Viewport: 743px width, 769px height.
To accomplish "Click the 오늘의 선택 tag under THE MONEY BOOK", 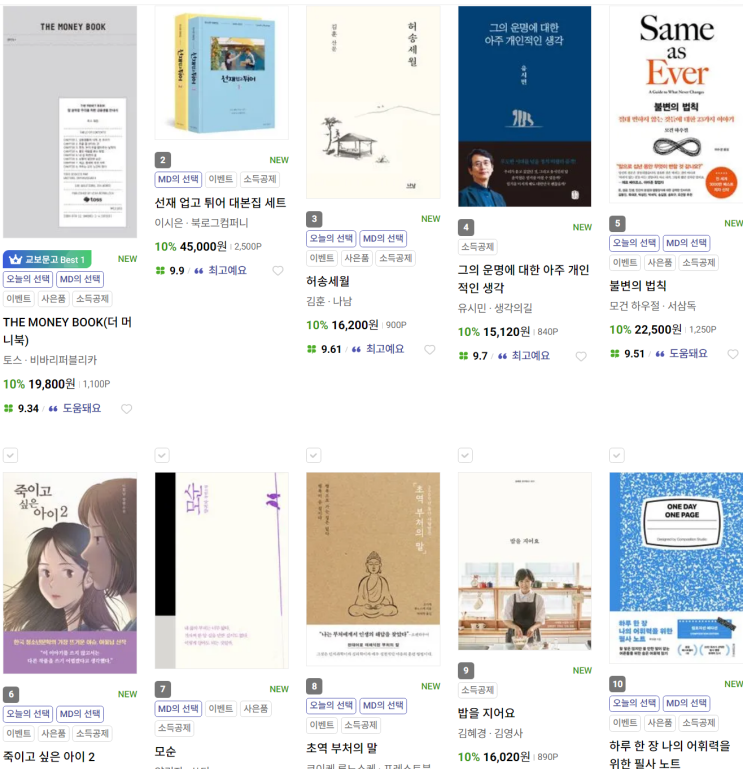I will (x=28, y=279).
